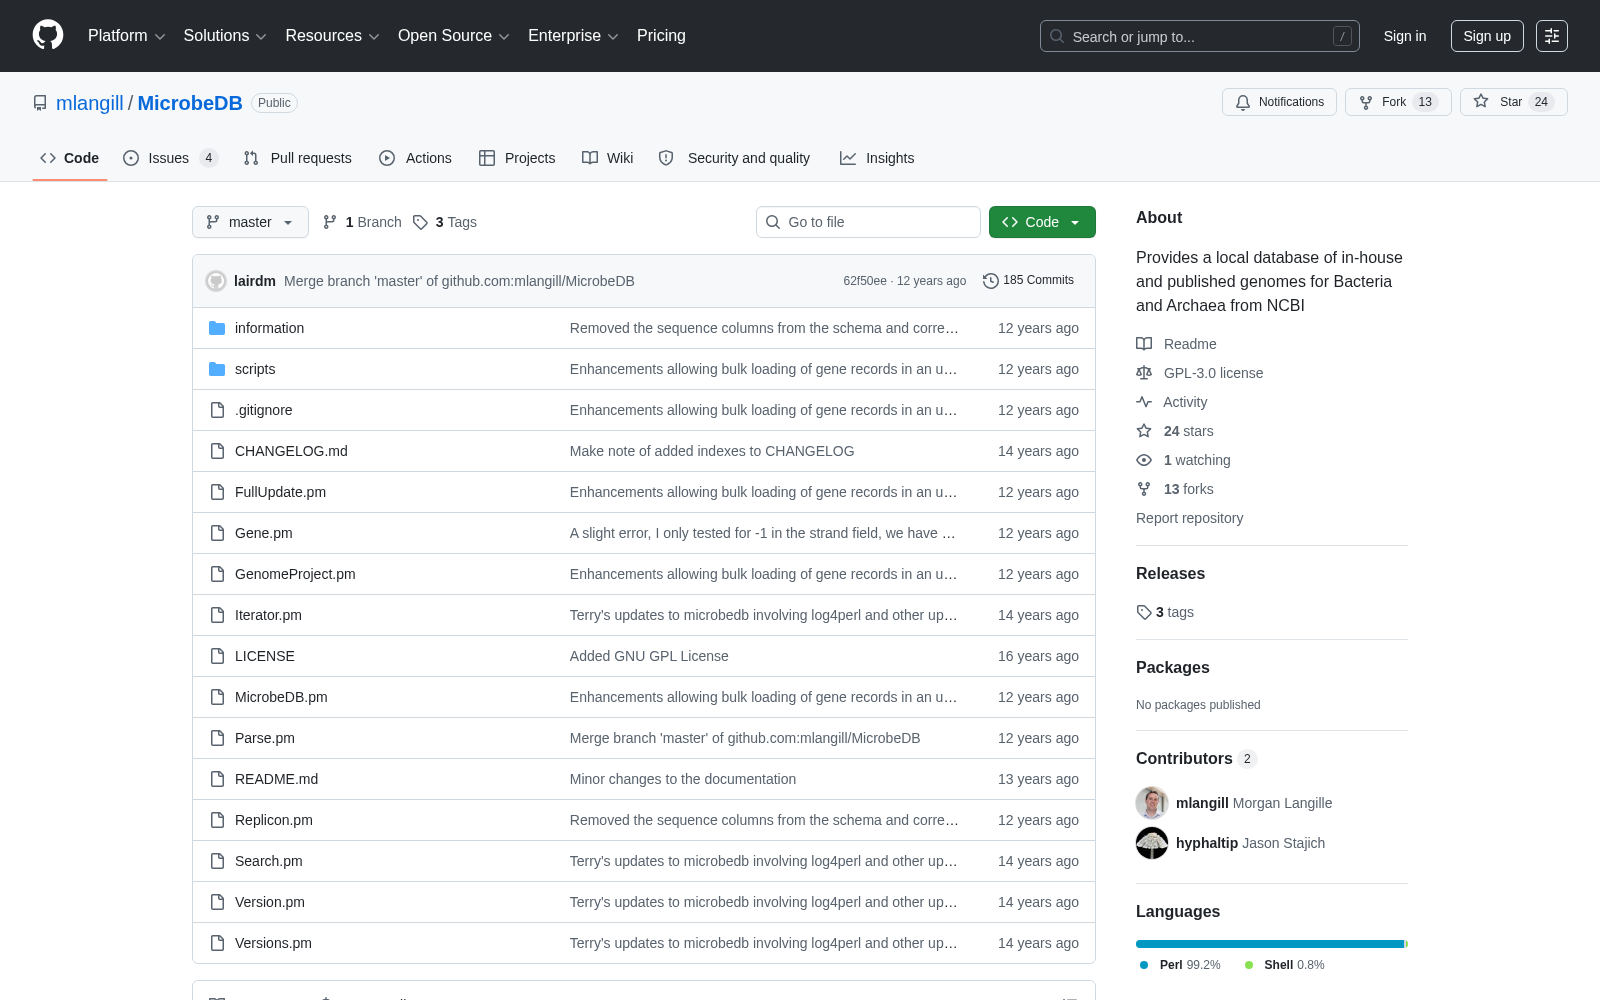
Task: Click the Search or jump to field
Action: tap(1200, 36)
